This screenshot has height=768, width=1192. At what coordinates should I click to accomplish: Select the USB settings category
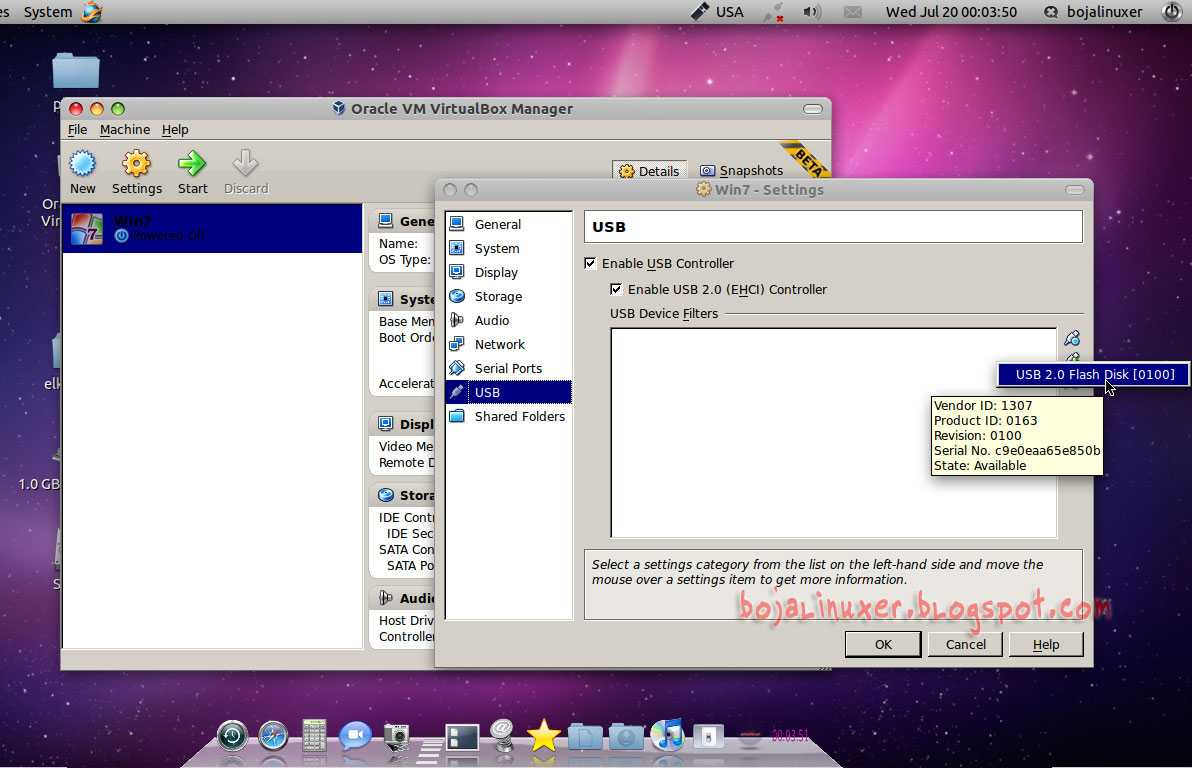tap(508, 392)
